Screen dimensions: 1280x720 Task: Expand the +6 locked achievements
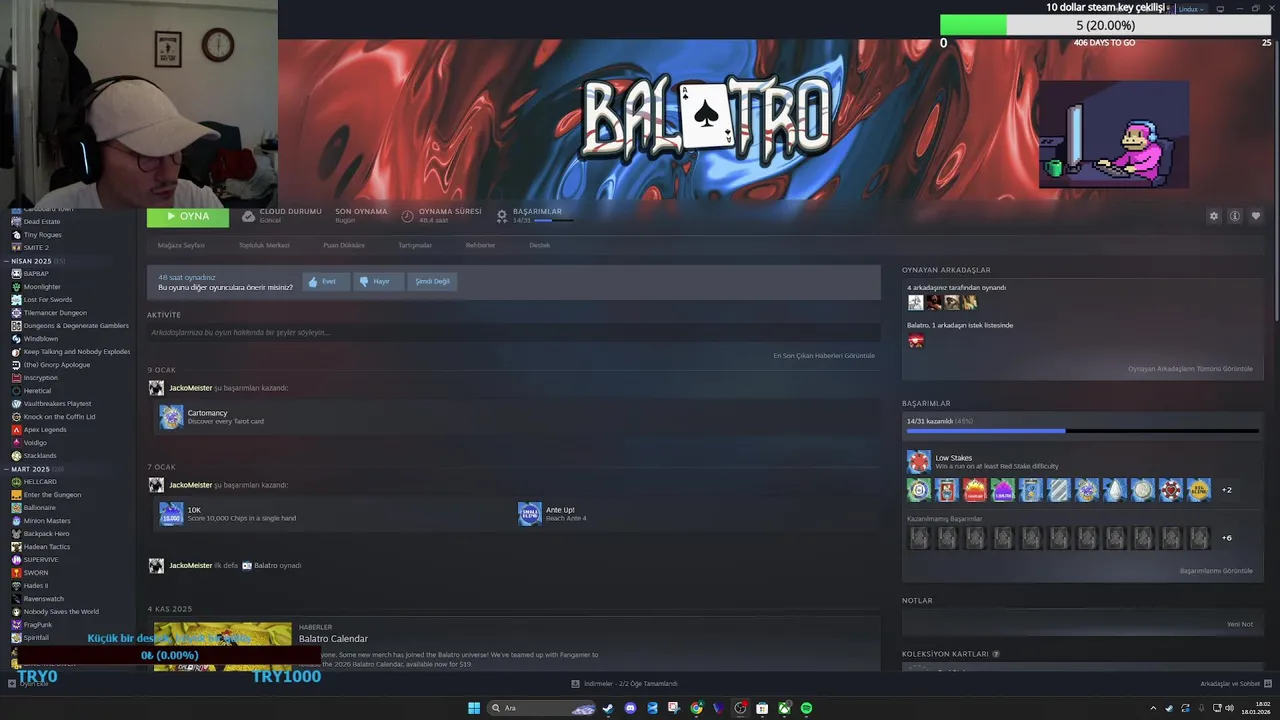pos(1227,538)
